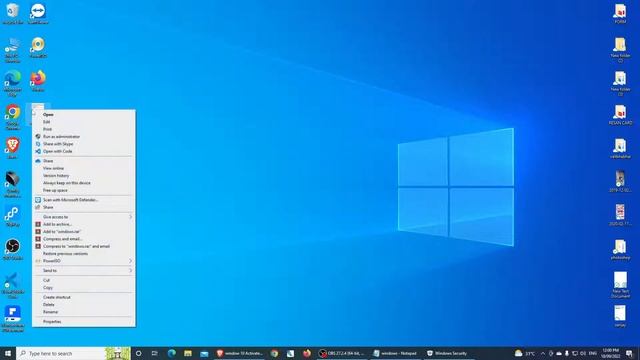Viewport: 640px width, 360px height.
Task: Click the Windows Start button
Action: pos(8,353)
